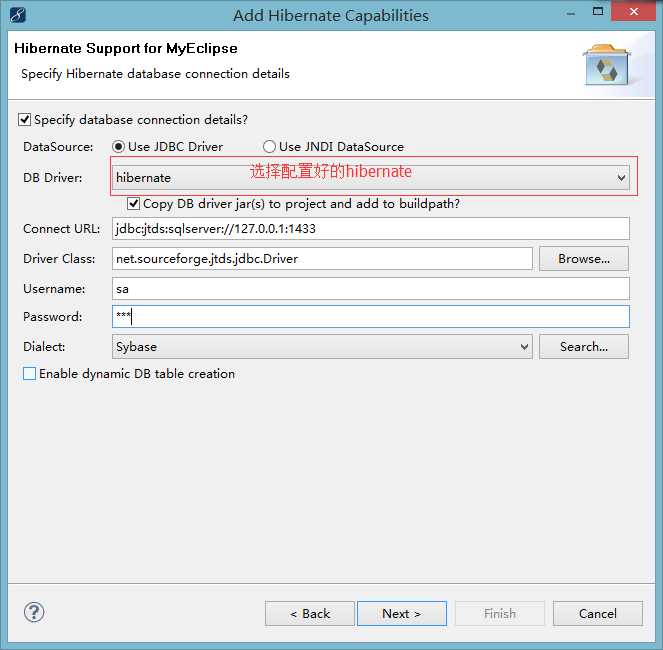Viewport: 663px width, 650px height.
Task: Select the Use JDBC Driver radio button
Action: click(x=118, y=147)
